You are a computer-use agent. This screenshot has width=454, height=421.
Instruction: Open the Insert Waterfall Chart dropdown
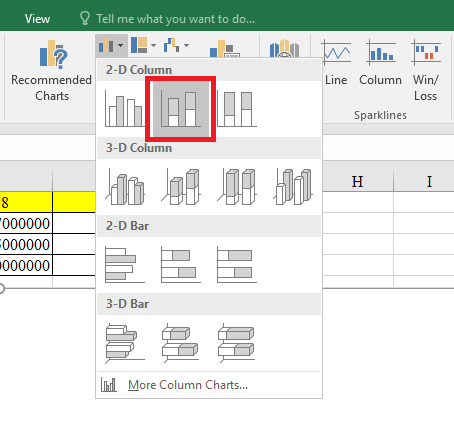[176, 45]
